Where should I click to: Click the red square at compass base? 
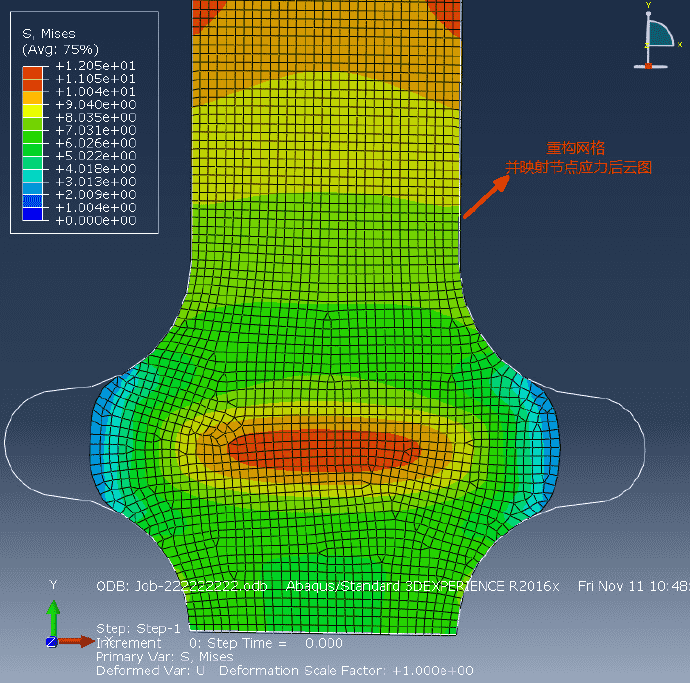pos(648,66)
